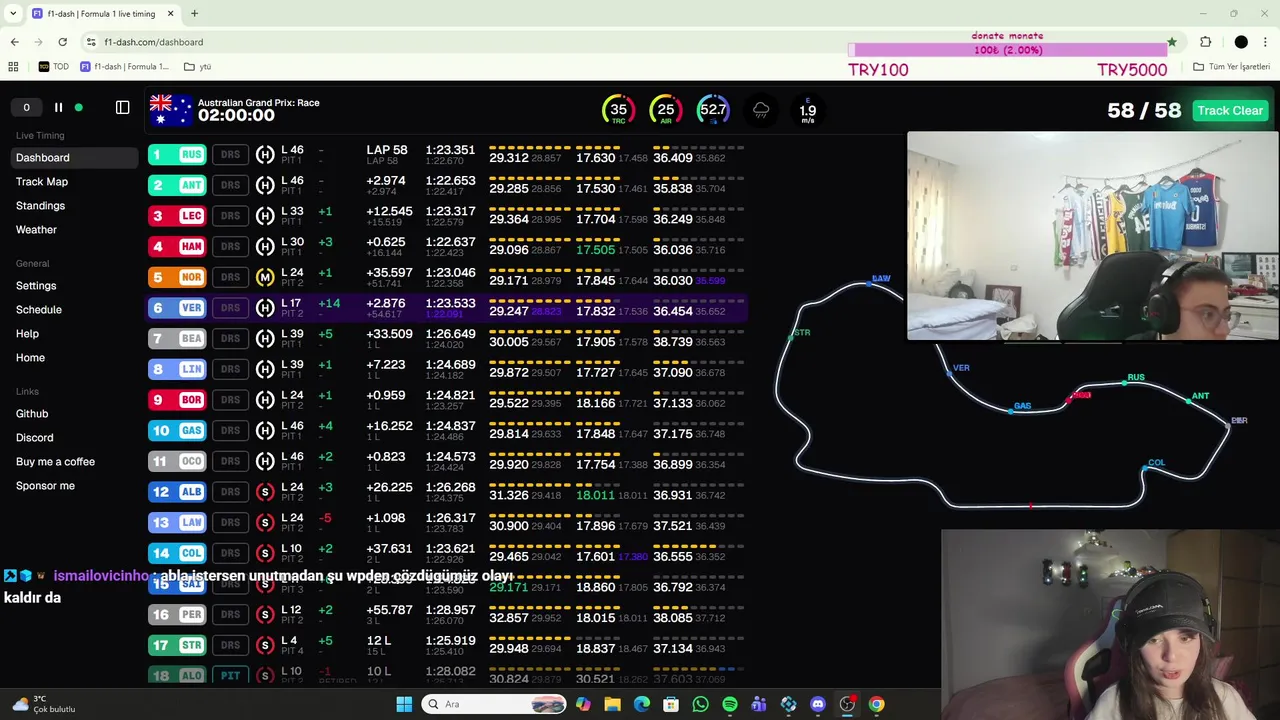Reload the page in the browser
This screenshot has width=1280, height=720.
tap(62, 42)
